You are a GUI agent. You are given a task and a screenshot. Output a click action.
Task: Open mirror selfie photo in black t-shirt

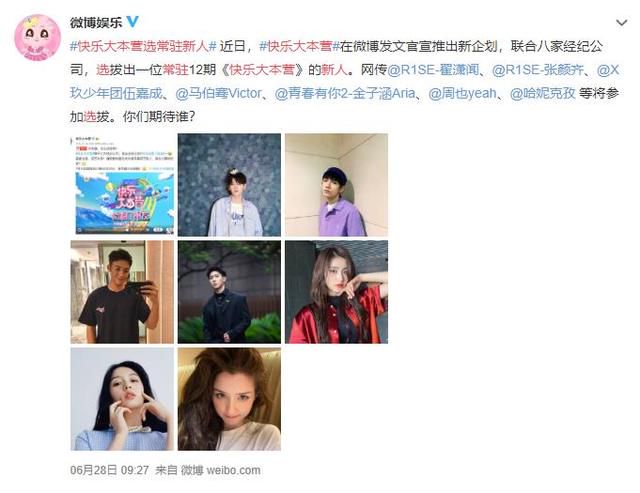coord(122,292)
